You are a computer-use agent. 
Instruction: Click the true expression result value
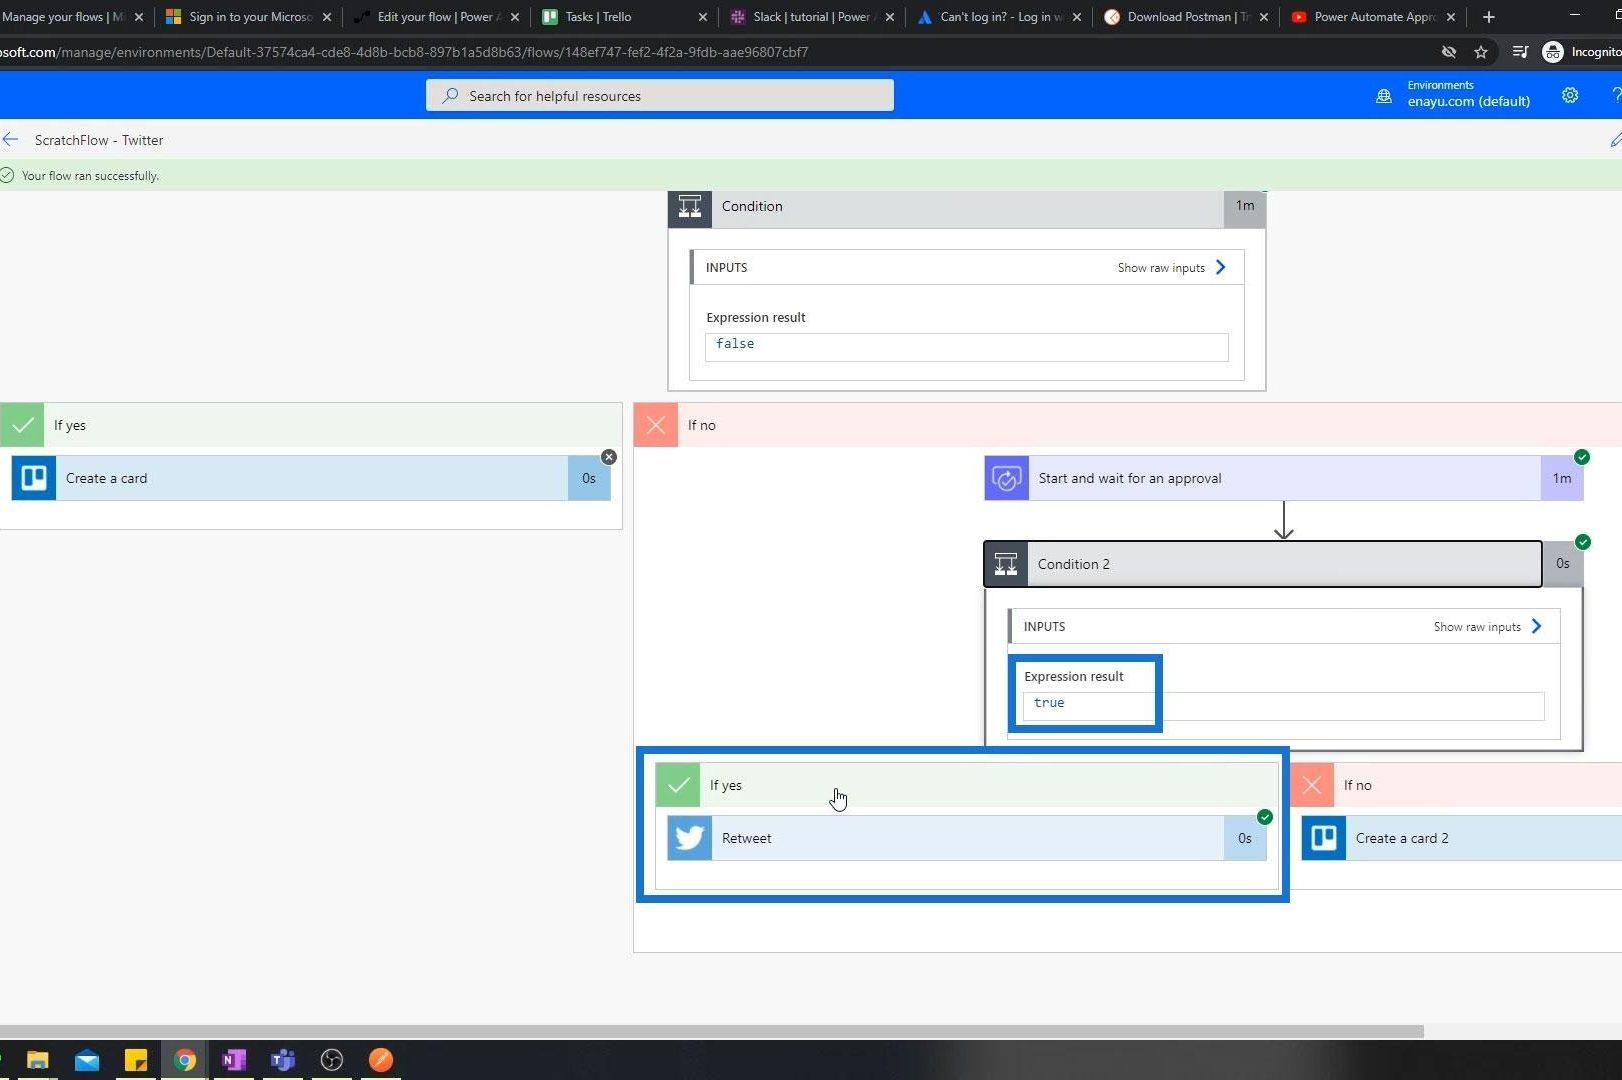click(x=1049, y=703)
